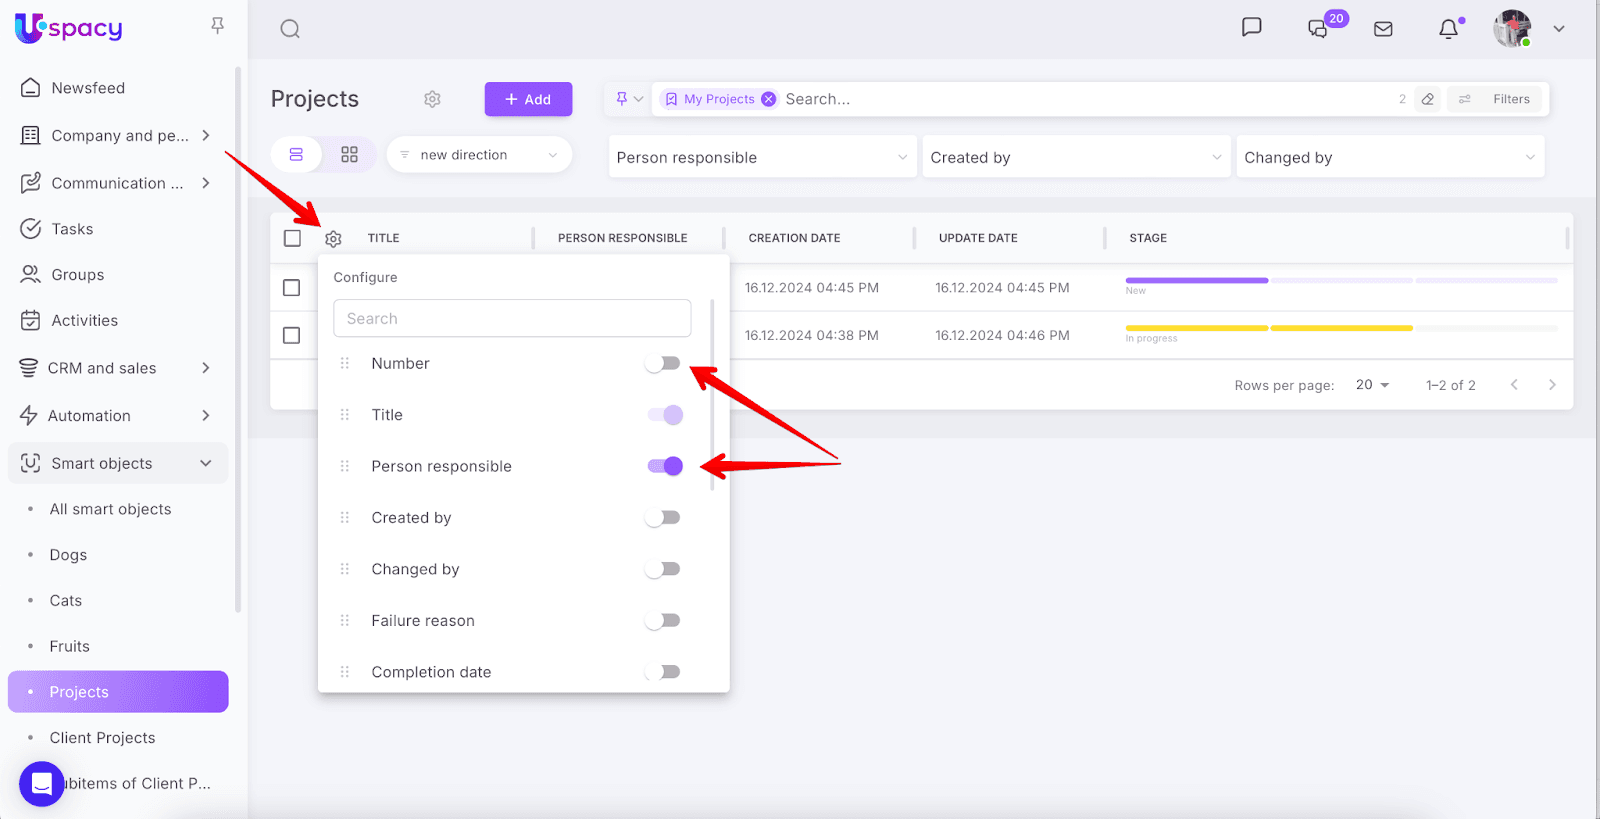Open the new direction funnel dropdown
Screen dimensions: 1600x819
click(x=479, y=155)
